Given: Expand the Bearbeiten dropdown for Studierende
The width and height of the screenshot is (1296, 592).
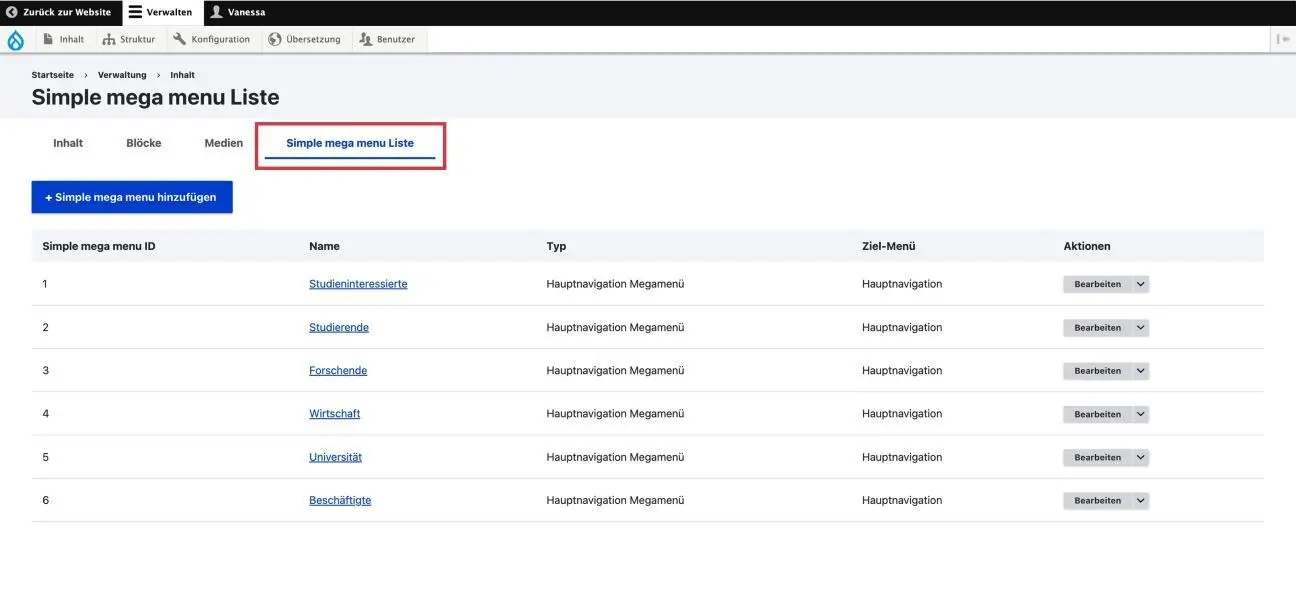Looking at the screenshot, I should [1139, 327].
